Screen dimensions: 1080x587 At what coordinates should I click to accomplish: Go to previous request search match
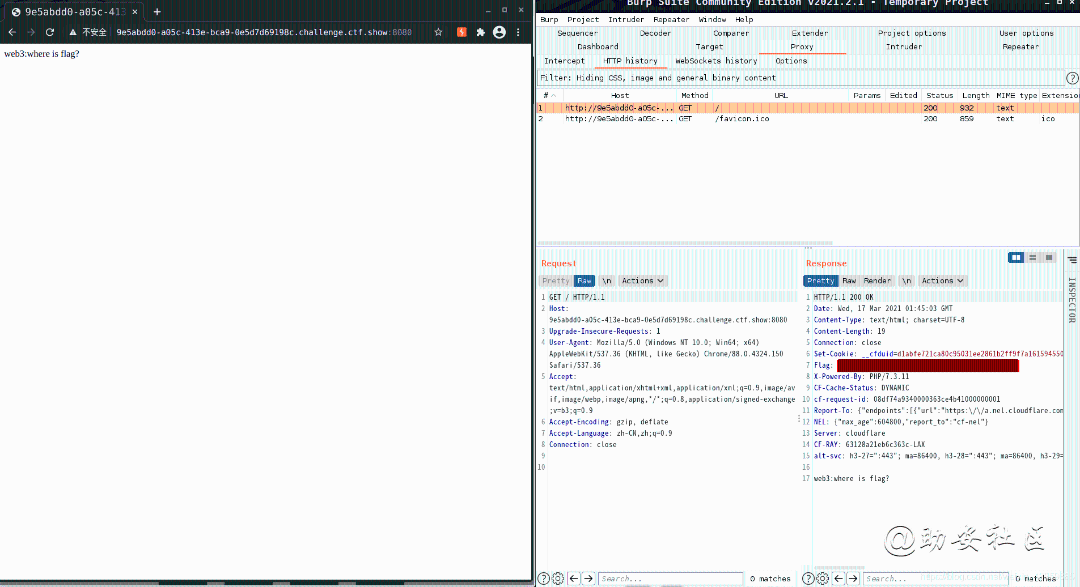[574, 579]
